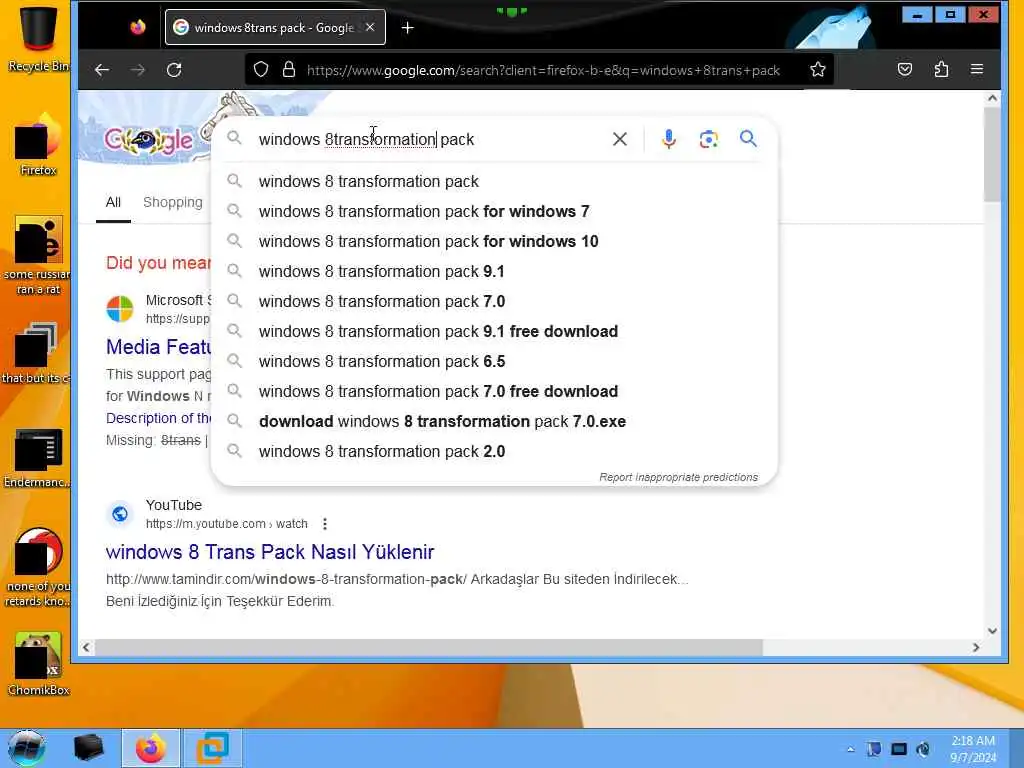
Task: Click the 'Description of the' sublink
Action: tap(158, 418)
